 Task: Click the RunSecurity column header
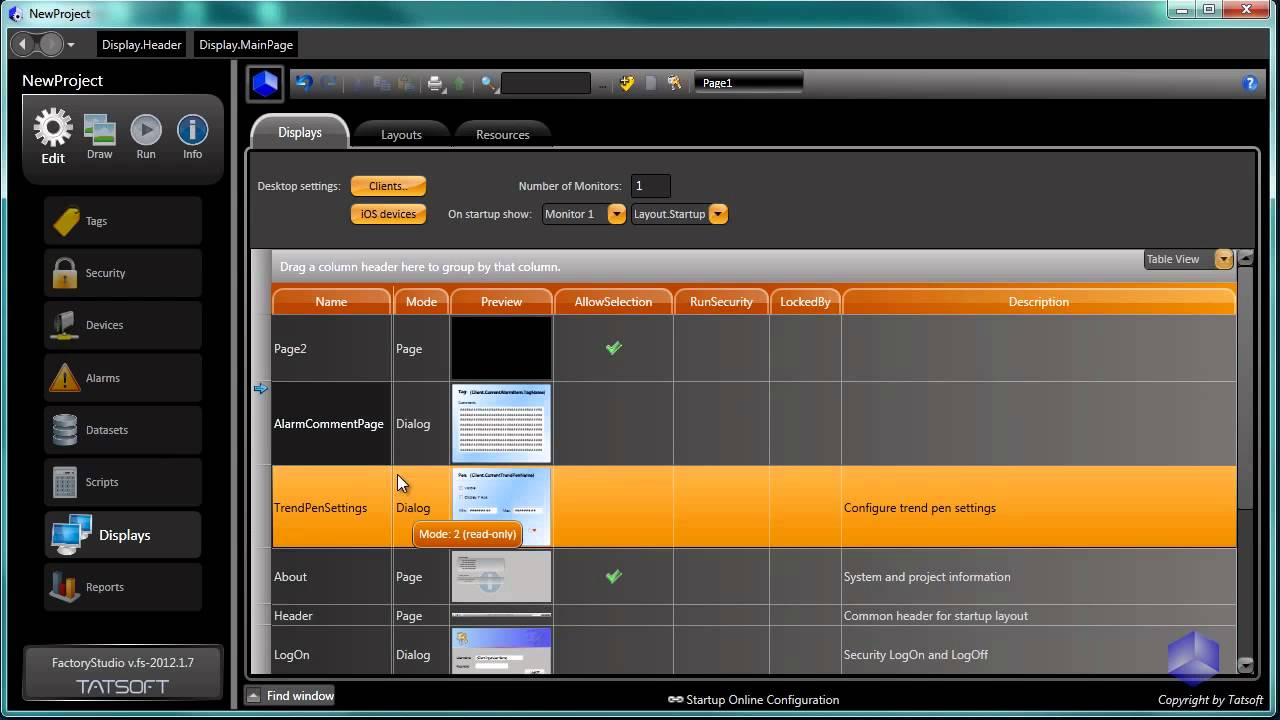721,301
